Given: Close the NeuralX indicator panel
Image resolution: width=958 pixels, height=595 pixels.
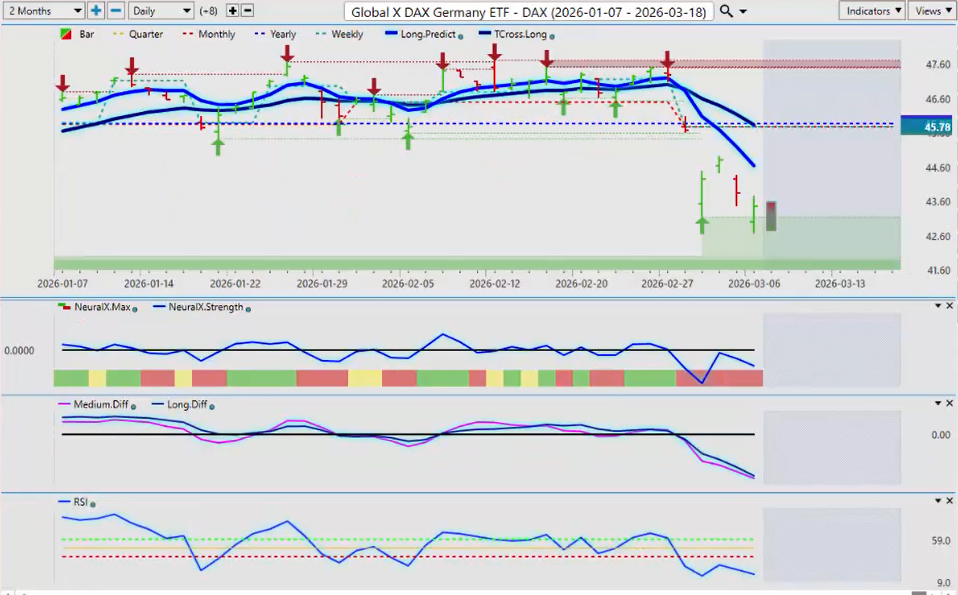Looking at the screenshot, I should (949, 305).
